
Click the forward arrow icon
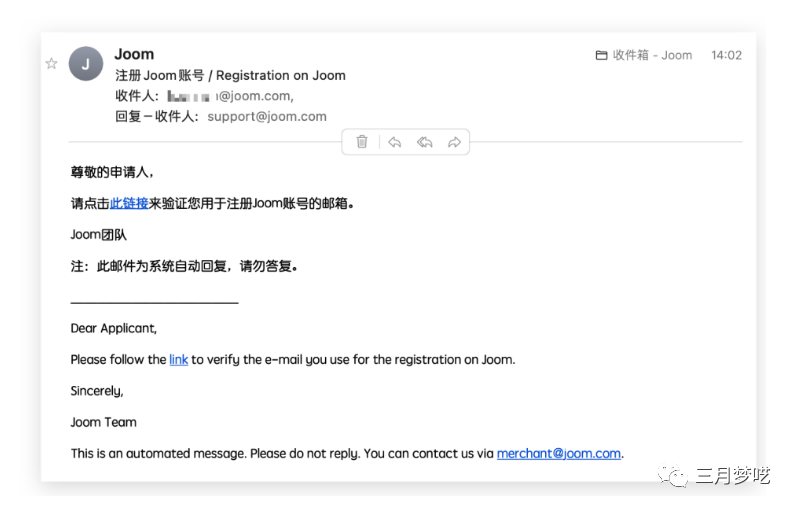point(454,142)
